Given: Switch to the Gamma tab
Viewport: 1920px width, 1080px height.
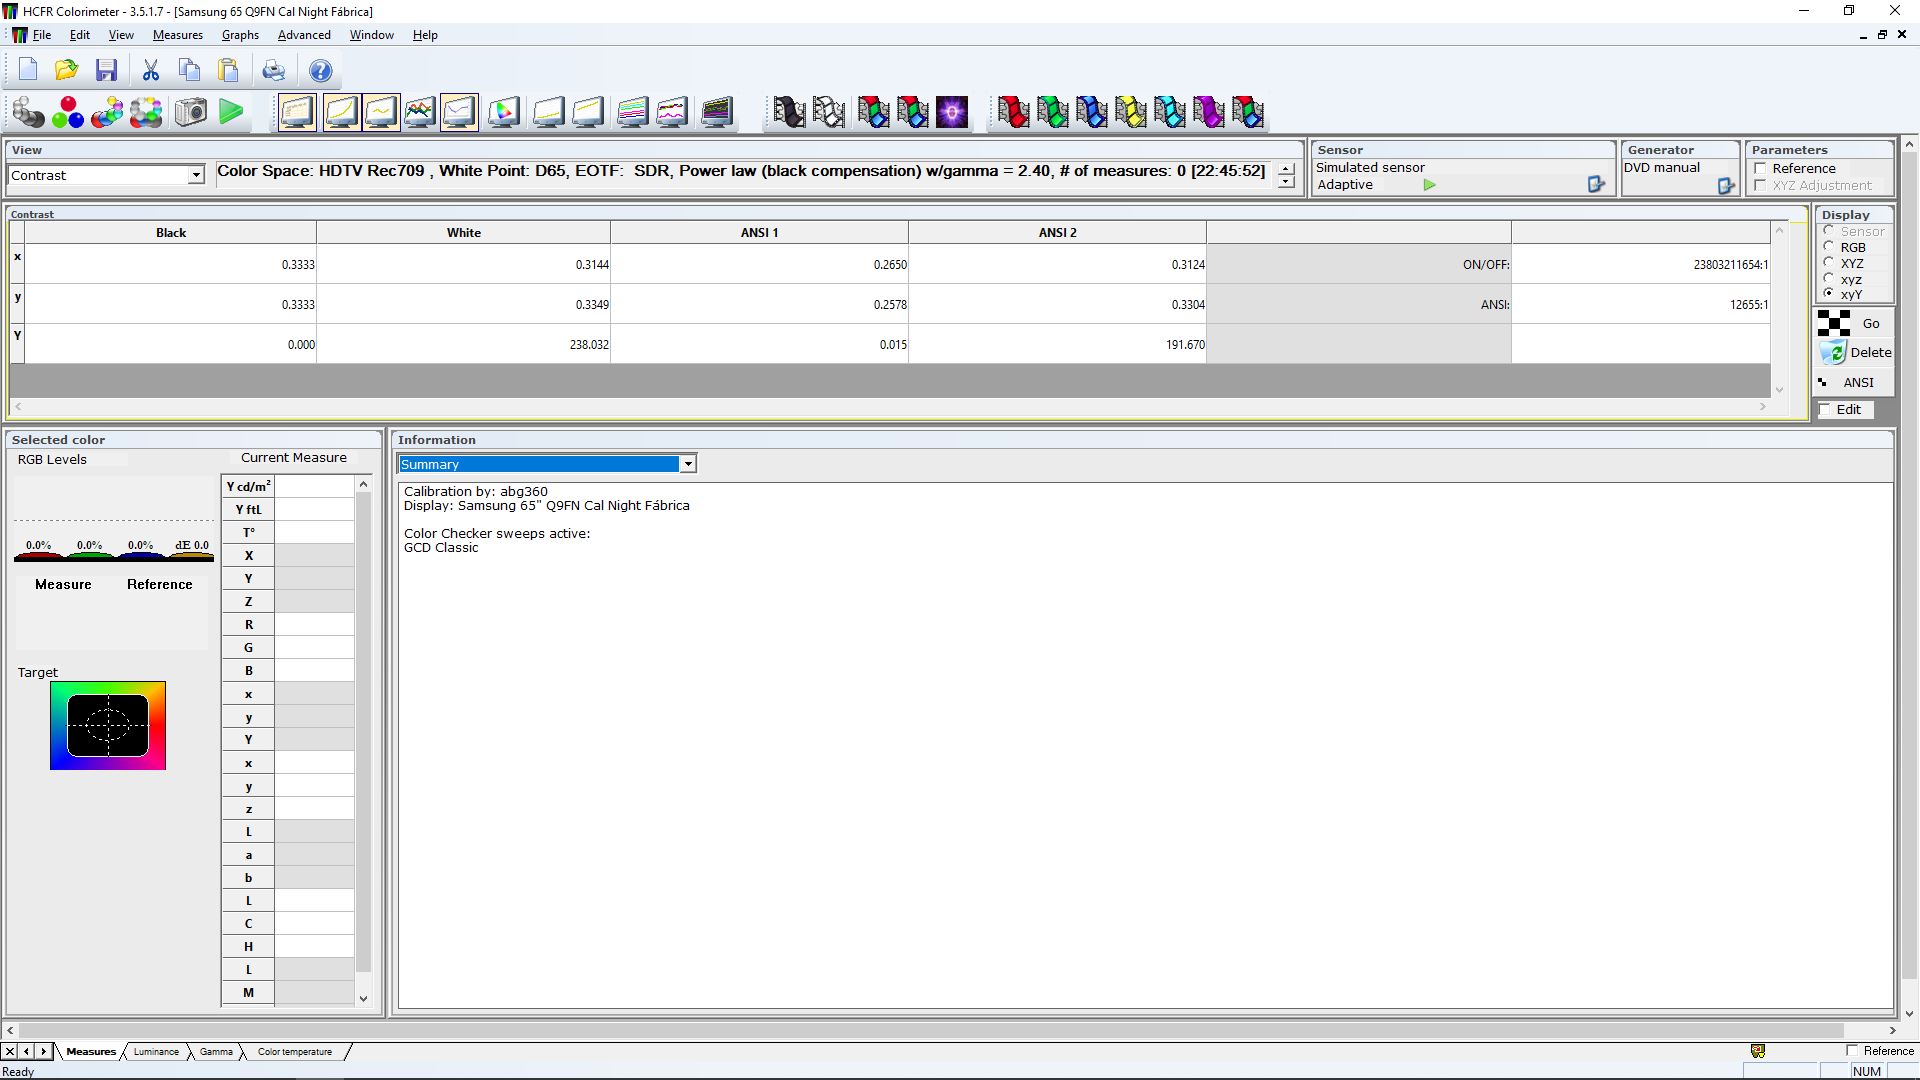Looking at the screenshot, I should click(x=216, y=1052).
